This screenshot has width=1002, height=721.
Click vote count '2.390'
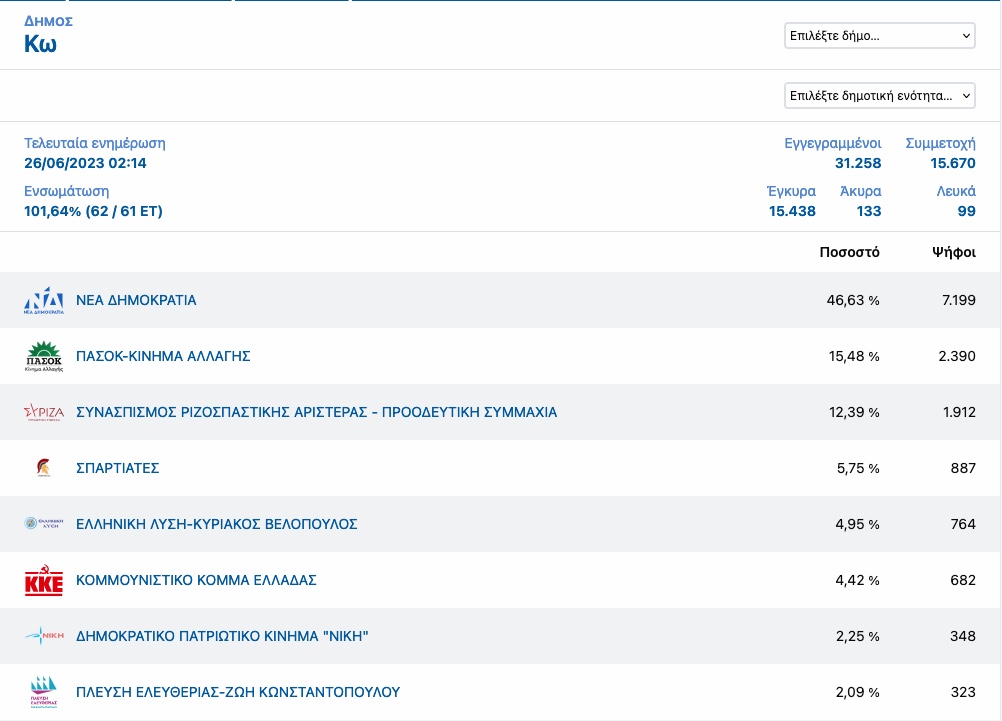[957, 356]
